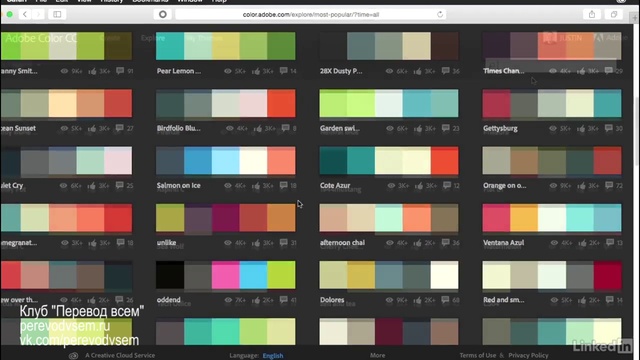The image size is (640, 360).
Task: Click the address bar showing color.adobe.com
Action: pos(310,14)
